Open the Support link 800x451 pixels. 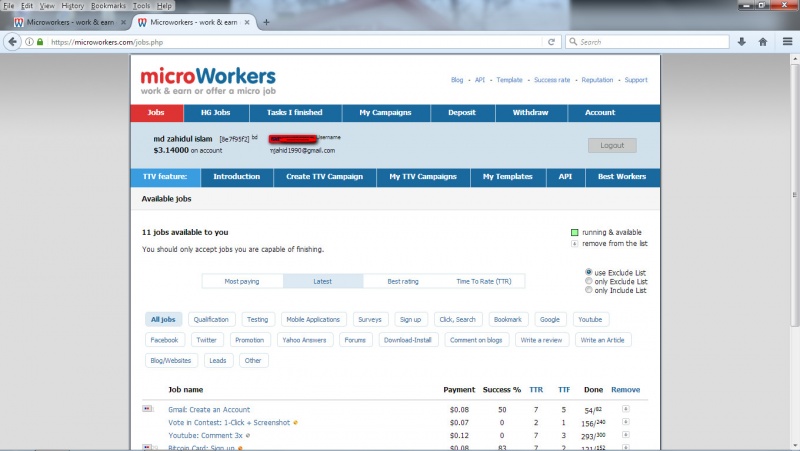[636, 80]
